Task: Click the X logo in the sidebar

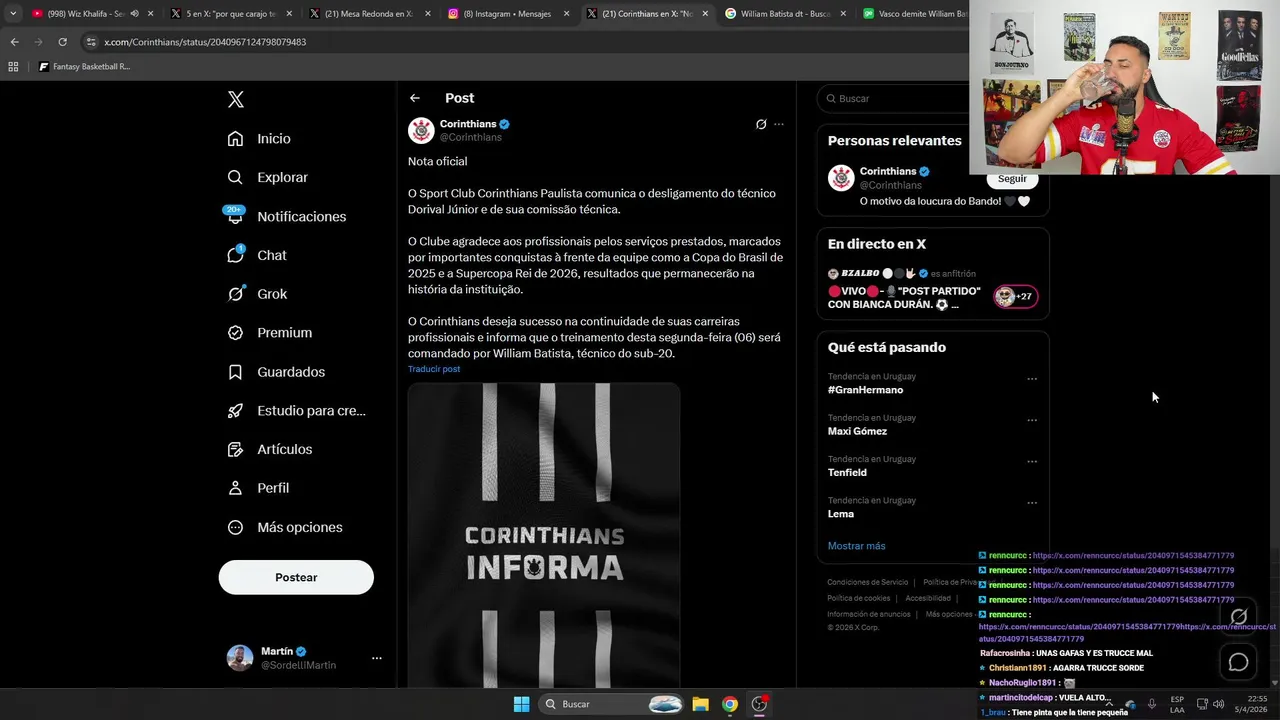Action: click(x=236, y=99)
